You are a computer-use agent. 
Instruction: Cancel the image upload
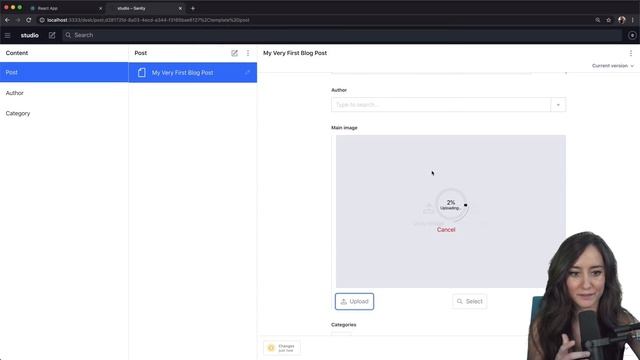[x=446, y=230]
